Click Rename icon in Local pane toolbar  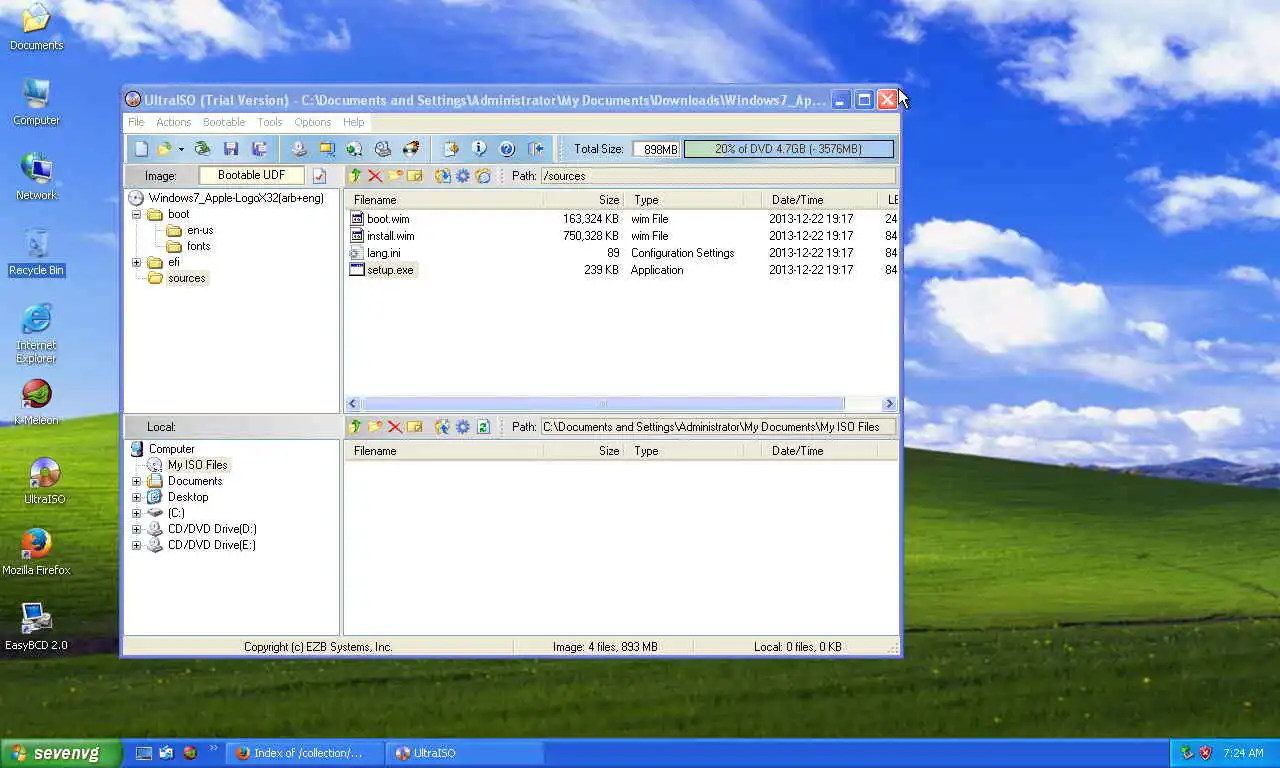coord(415,427)
